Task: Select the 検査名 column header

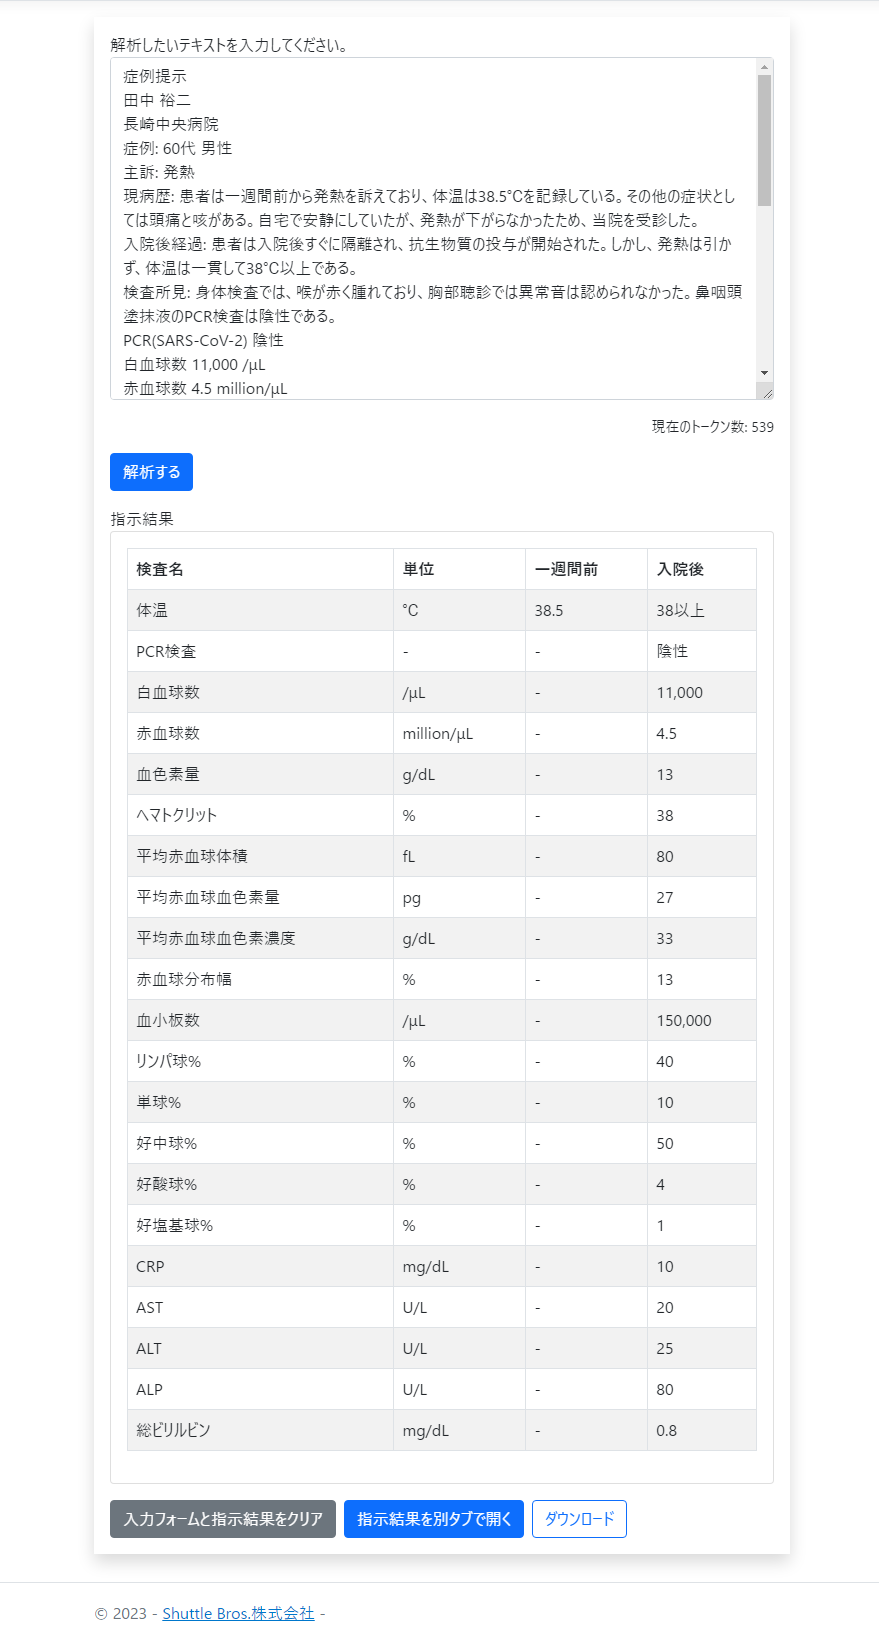Action: coord(260,569)
